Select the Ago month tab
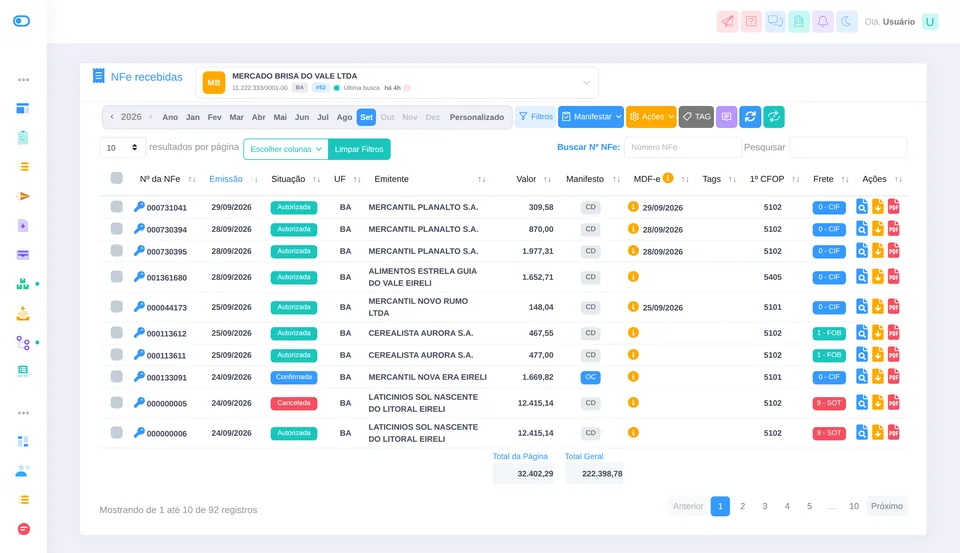Screen dimensions: 960x553 pyautogui.click(x=344, y=117)
